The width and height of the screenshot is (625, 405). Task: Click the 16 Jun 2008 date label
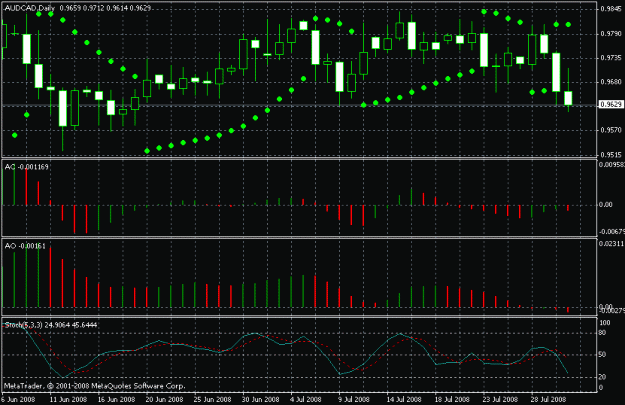(116, 399)
